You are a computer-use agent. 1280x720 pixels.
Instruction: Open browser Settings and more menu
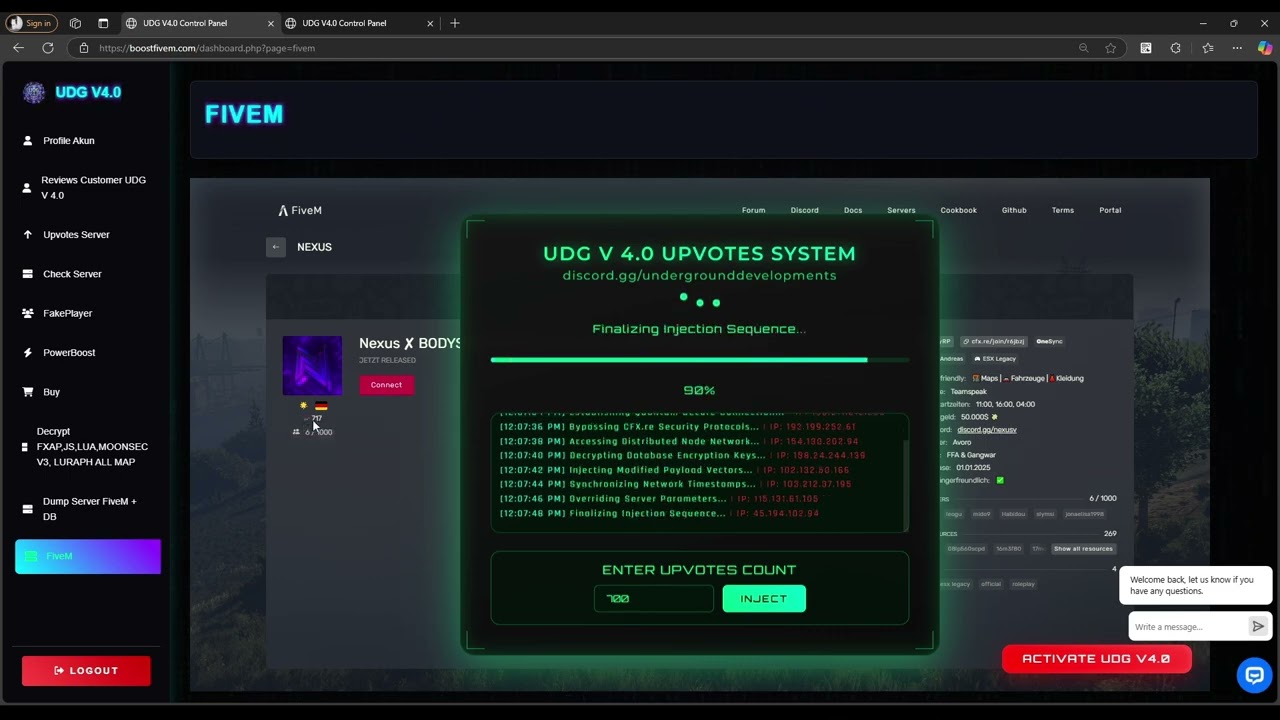point(1237,48)
